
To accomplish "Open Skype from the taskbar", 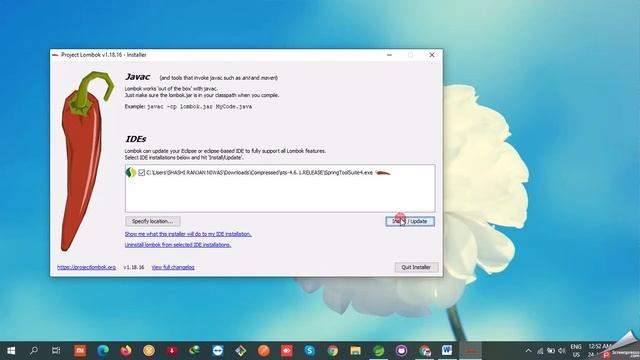I will pyautogui.click(x=310, y=351).
